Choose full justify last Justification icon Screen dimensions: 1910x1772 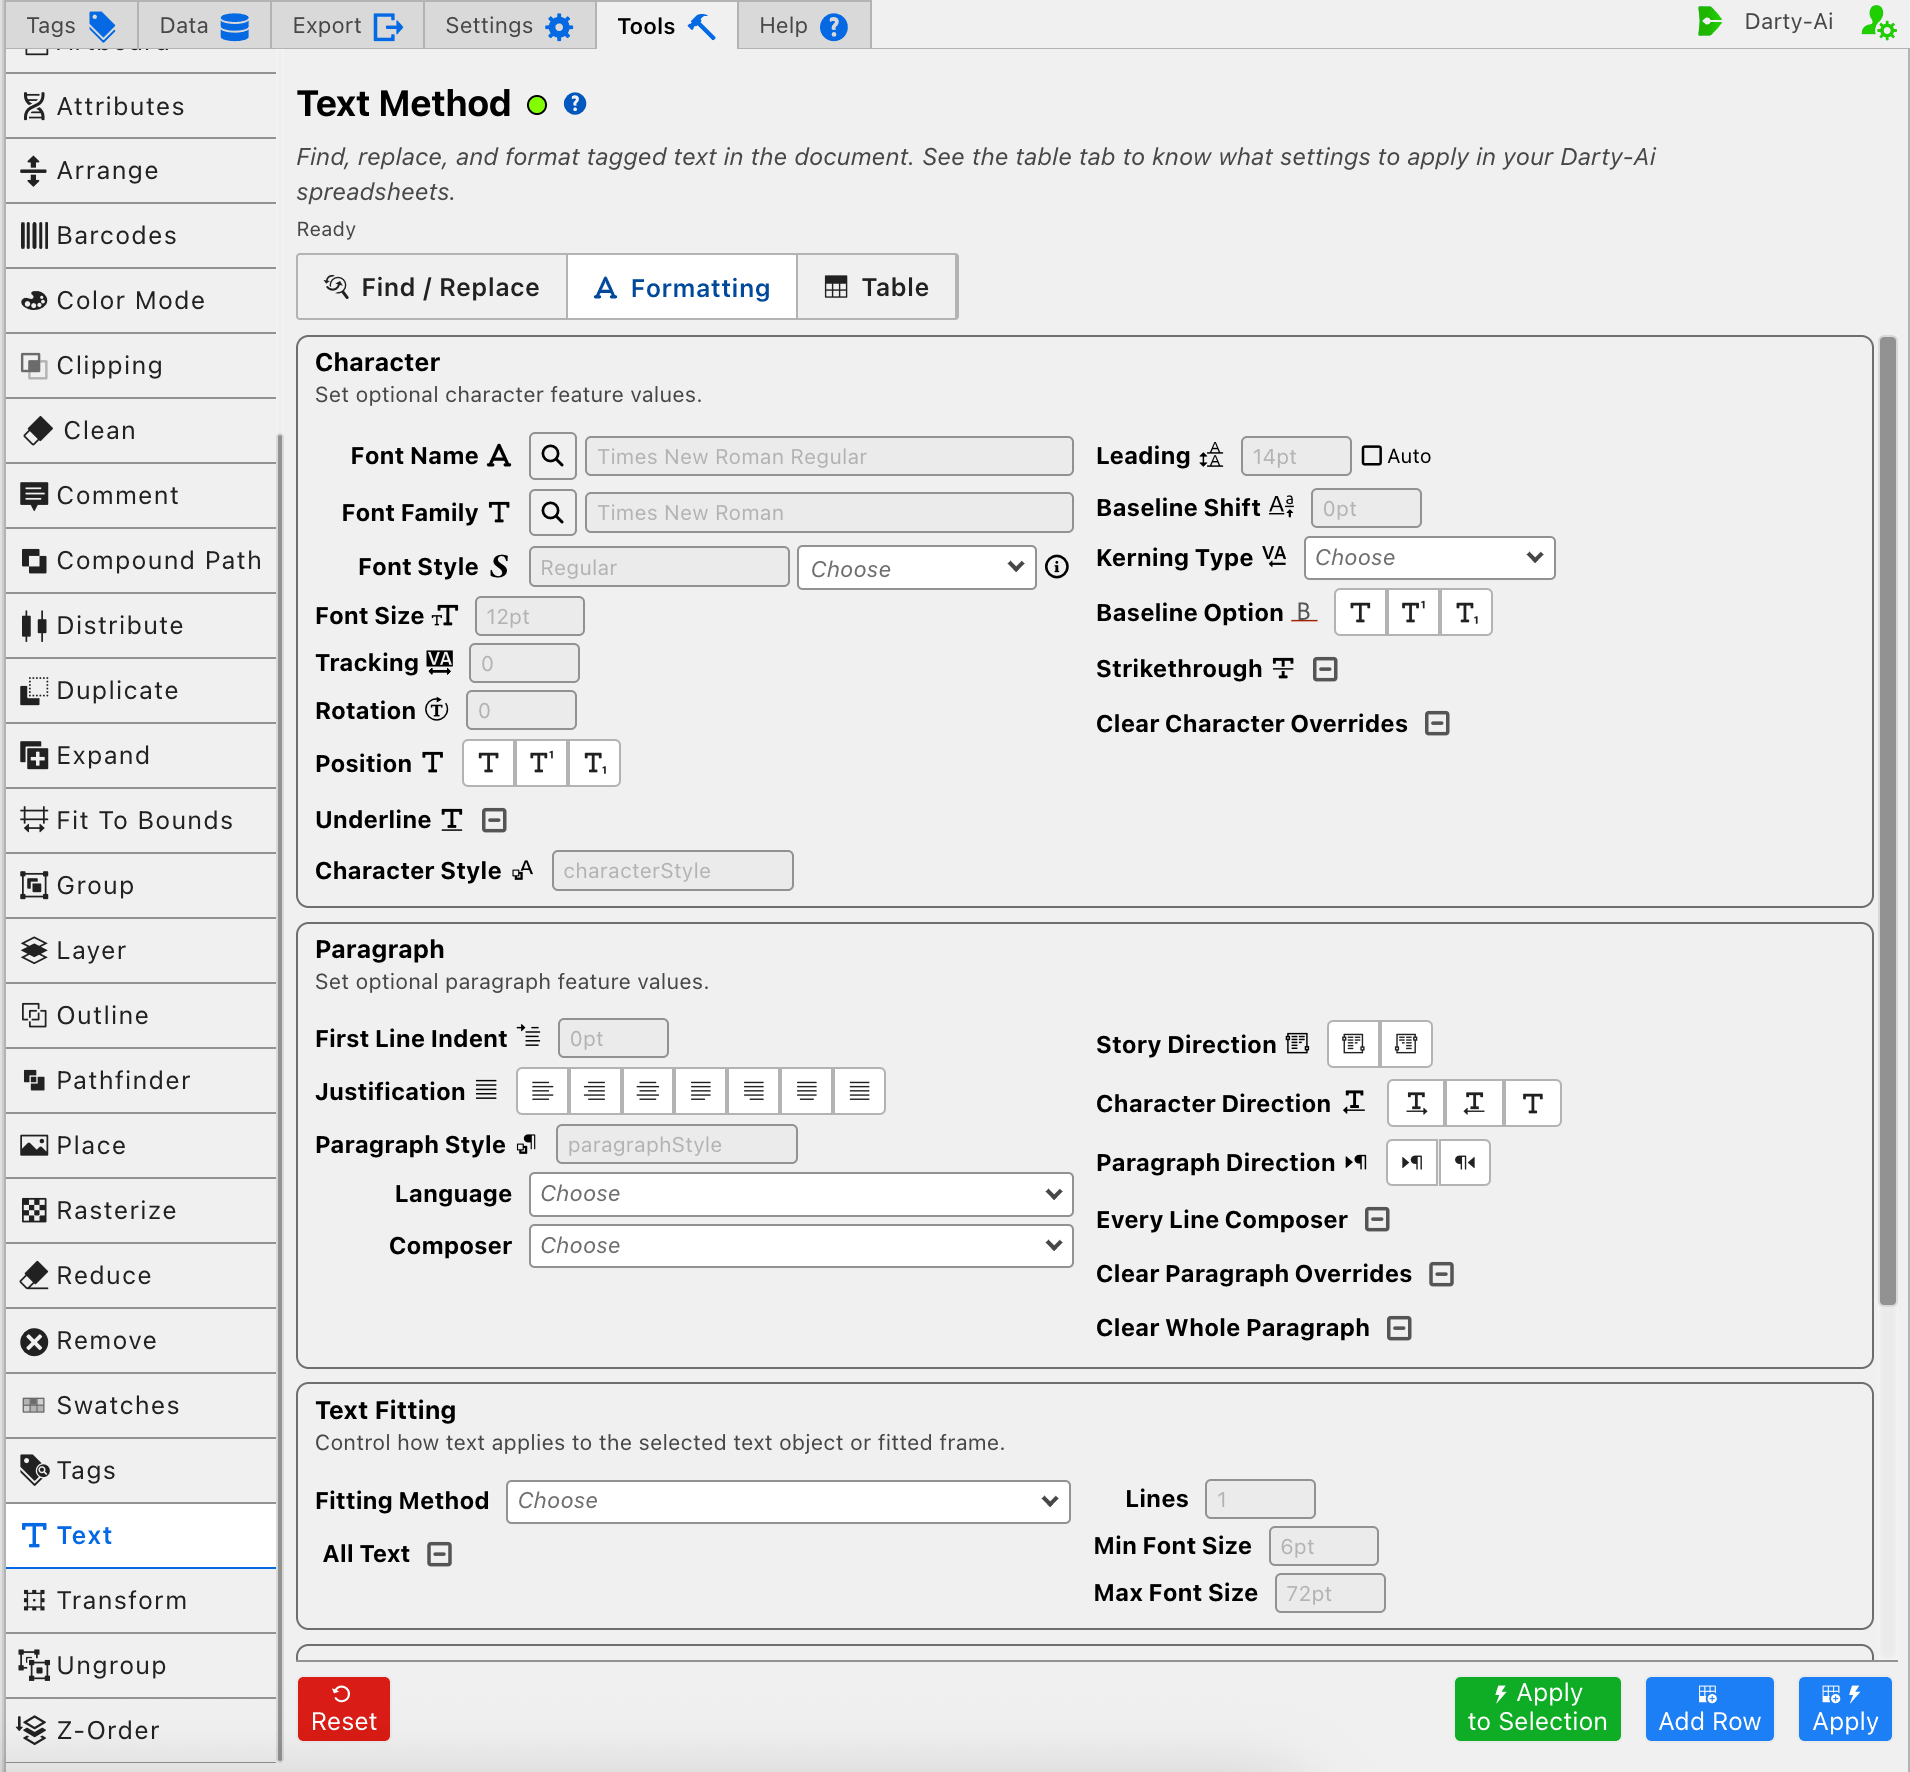point(859,1091)
